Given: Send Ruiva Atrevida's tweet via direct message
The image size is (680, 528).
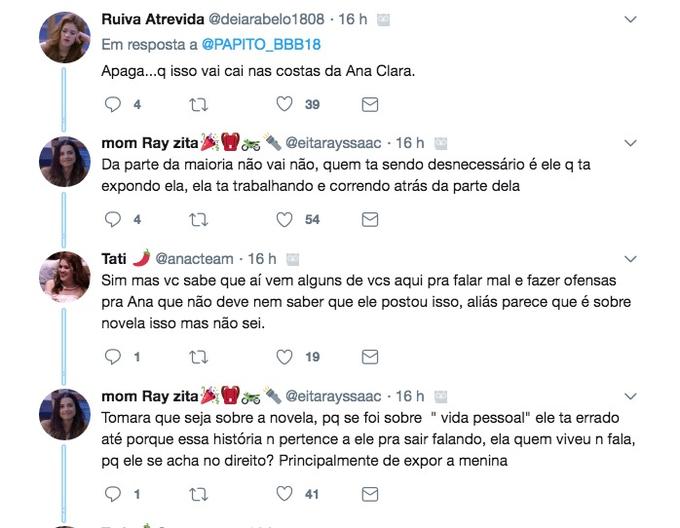Looking at the screenshot, I should pyautogui.click(x=369, y=104).
